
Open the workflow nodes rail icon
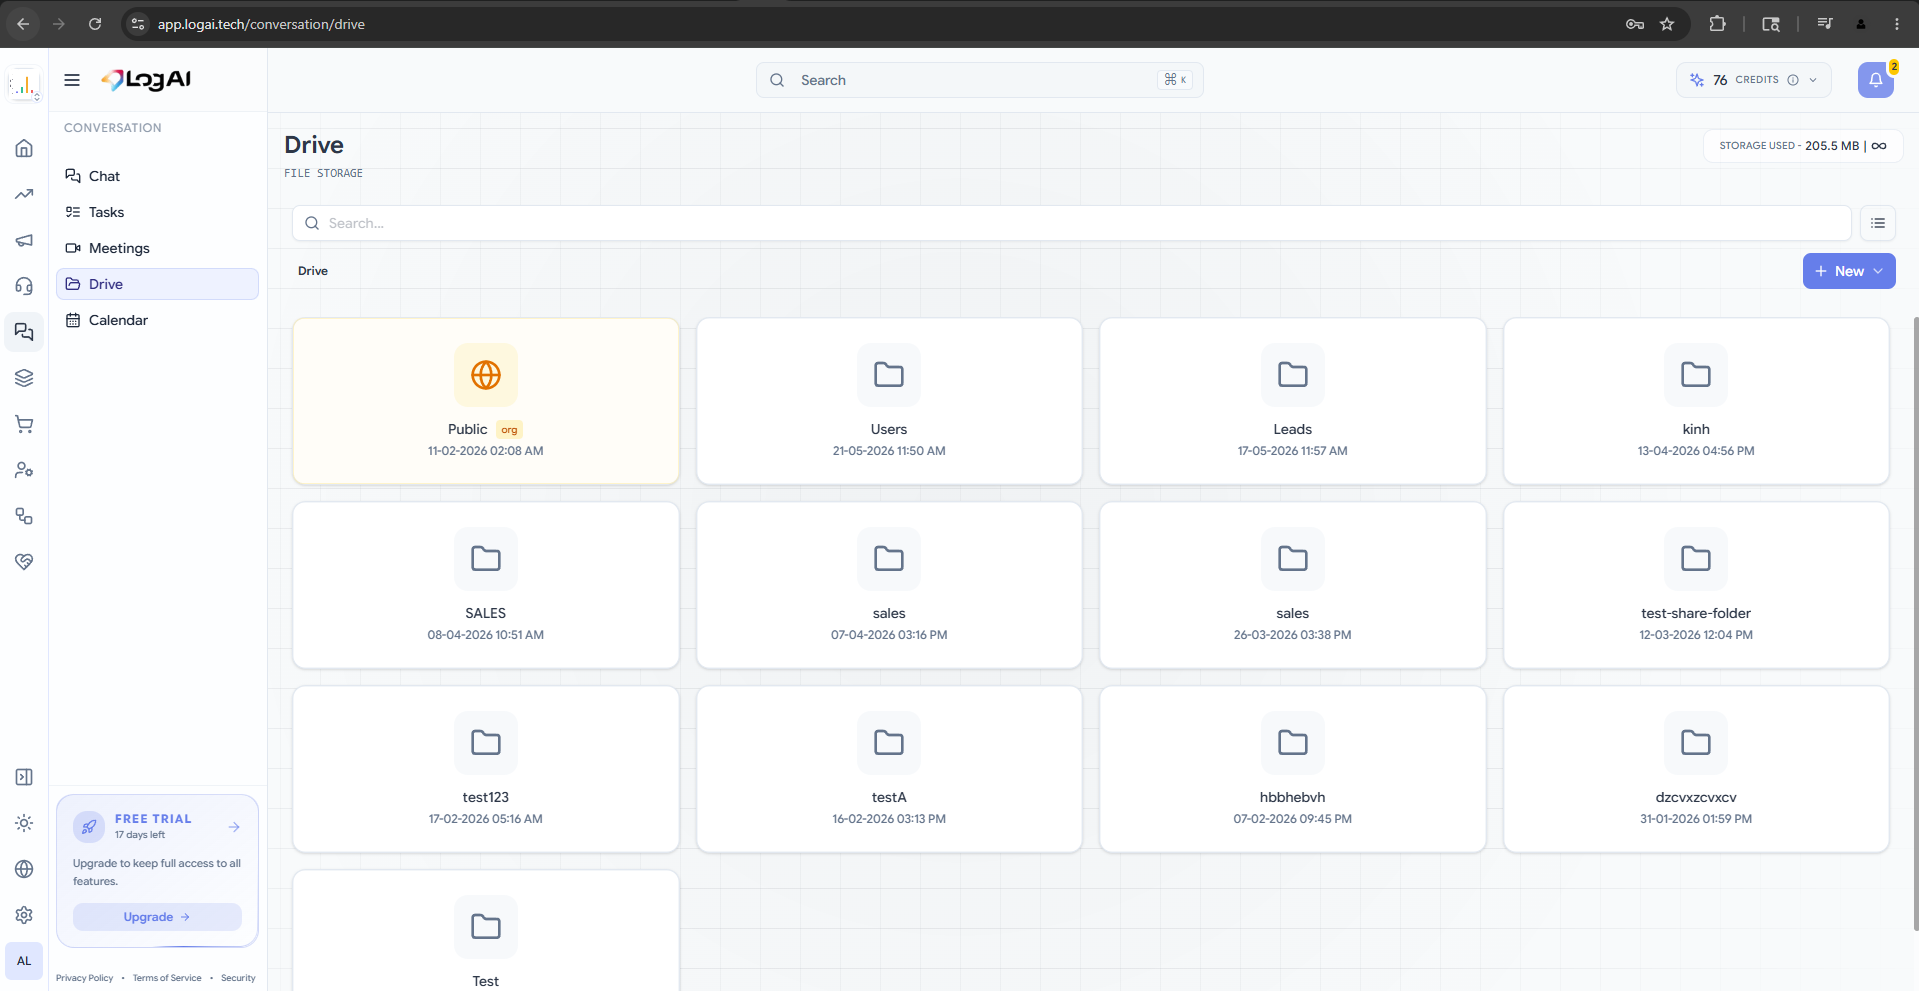click(24, 516)
